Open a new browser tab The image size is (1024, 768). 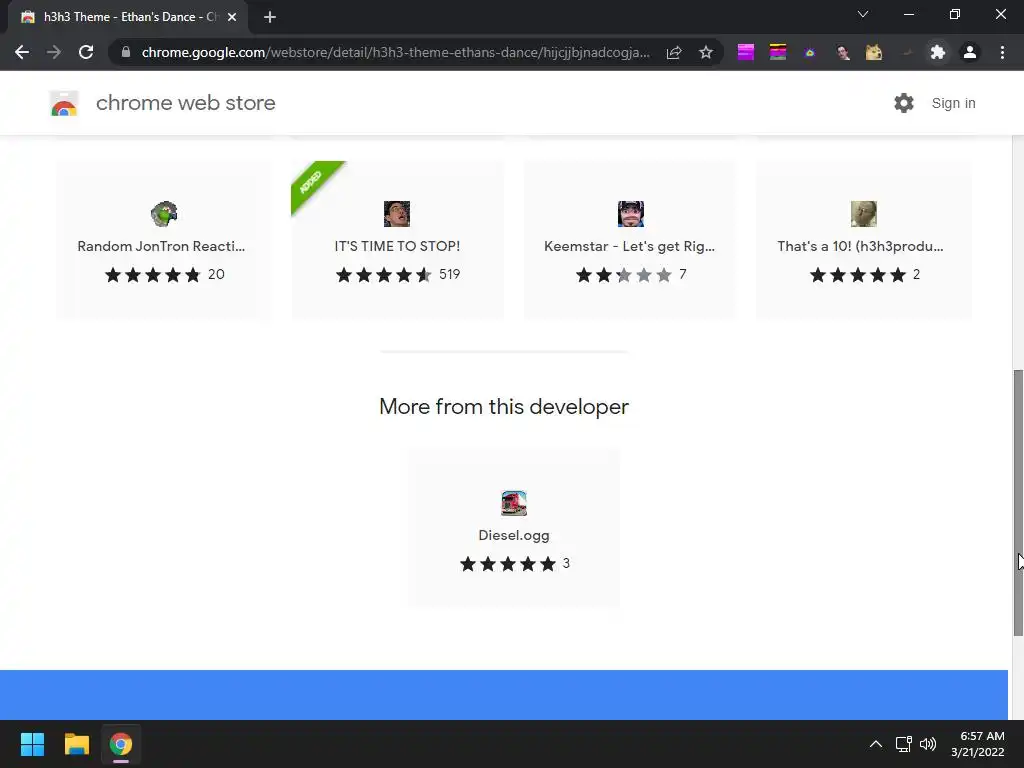[x=270, y=17]
